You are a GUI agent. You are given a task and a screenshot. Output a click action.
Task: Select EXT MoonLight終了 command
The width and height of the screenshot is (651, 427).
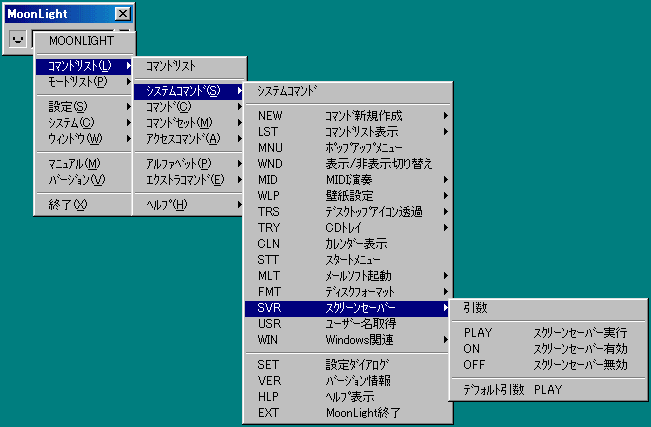348,412
